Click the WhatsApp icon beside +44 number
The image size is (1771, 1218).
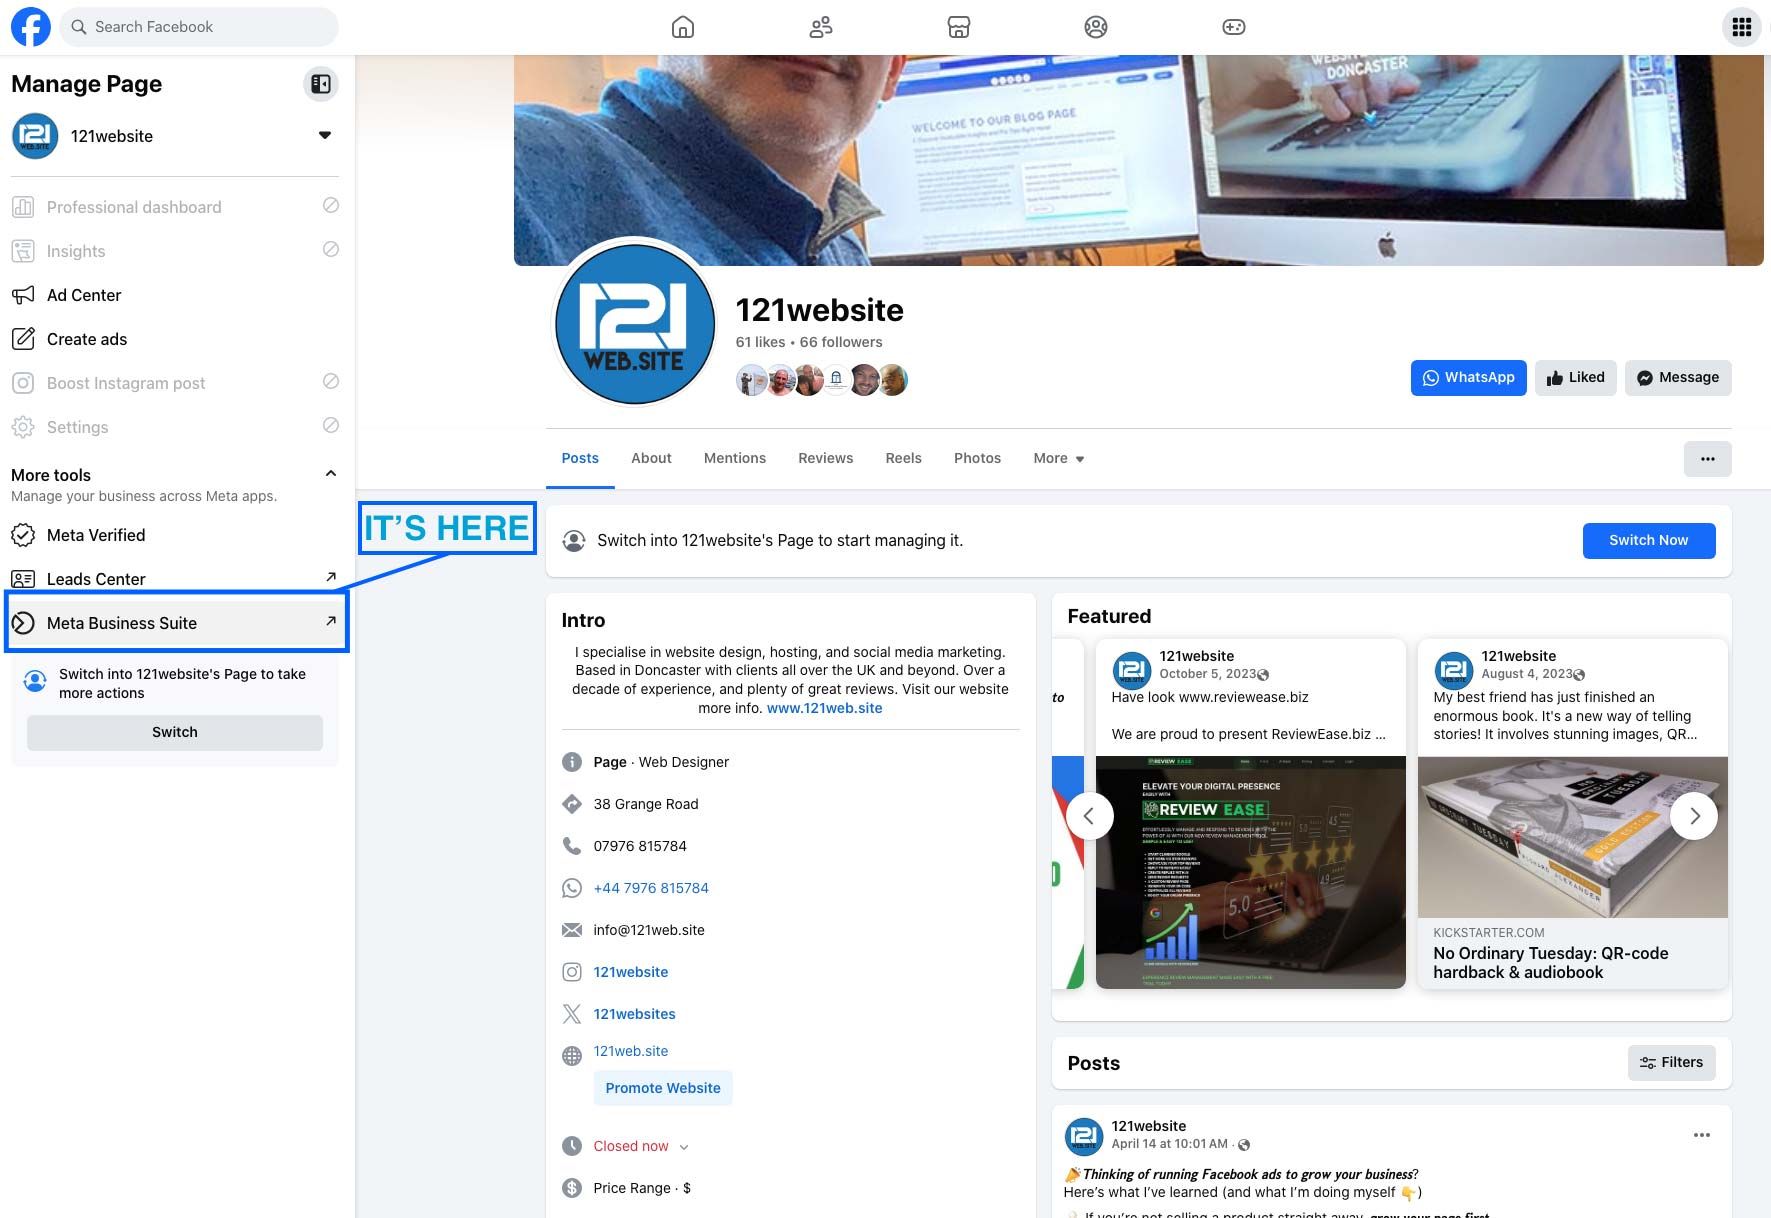572,888
